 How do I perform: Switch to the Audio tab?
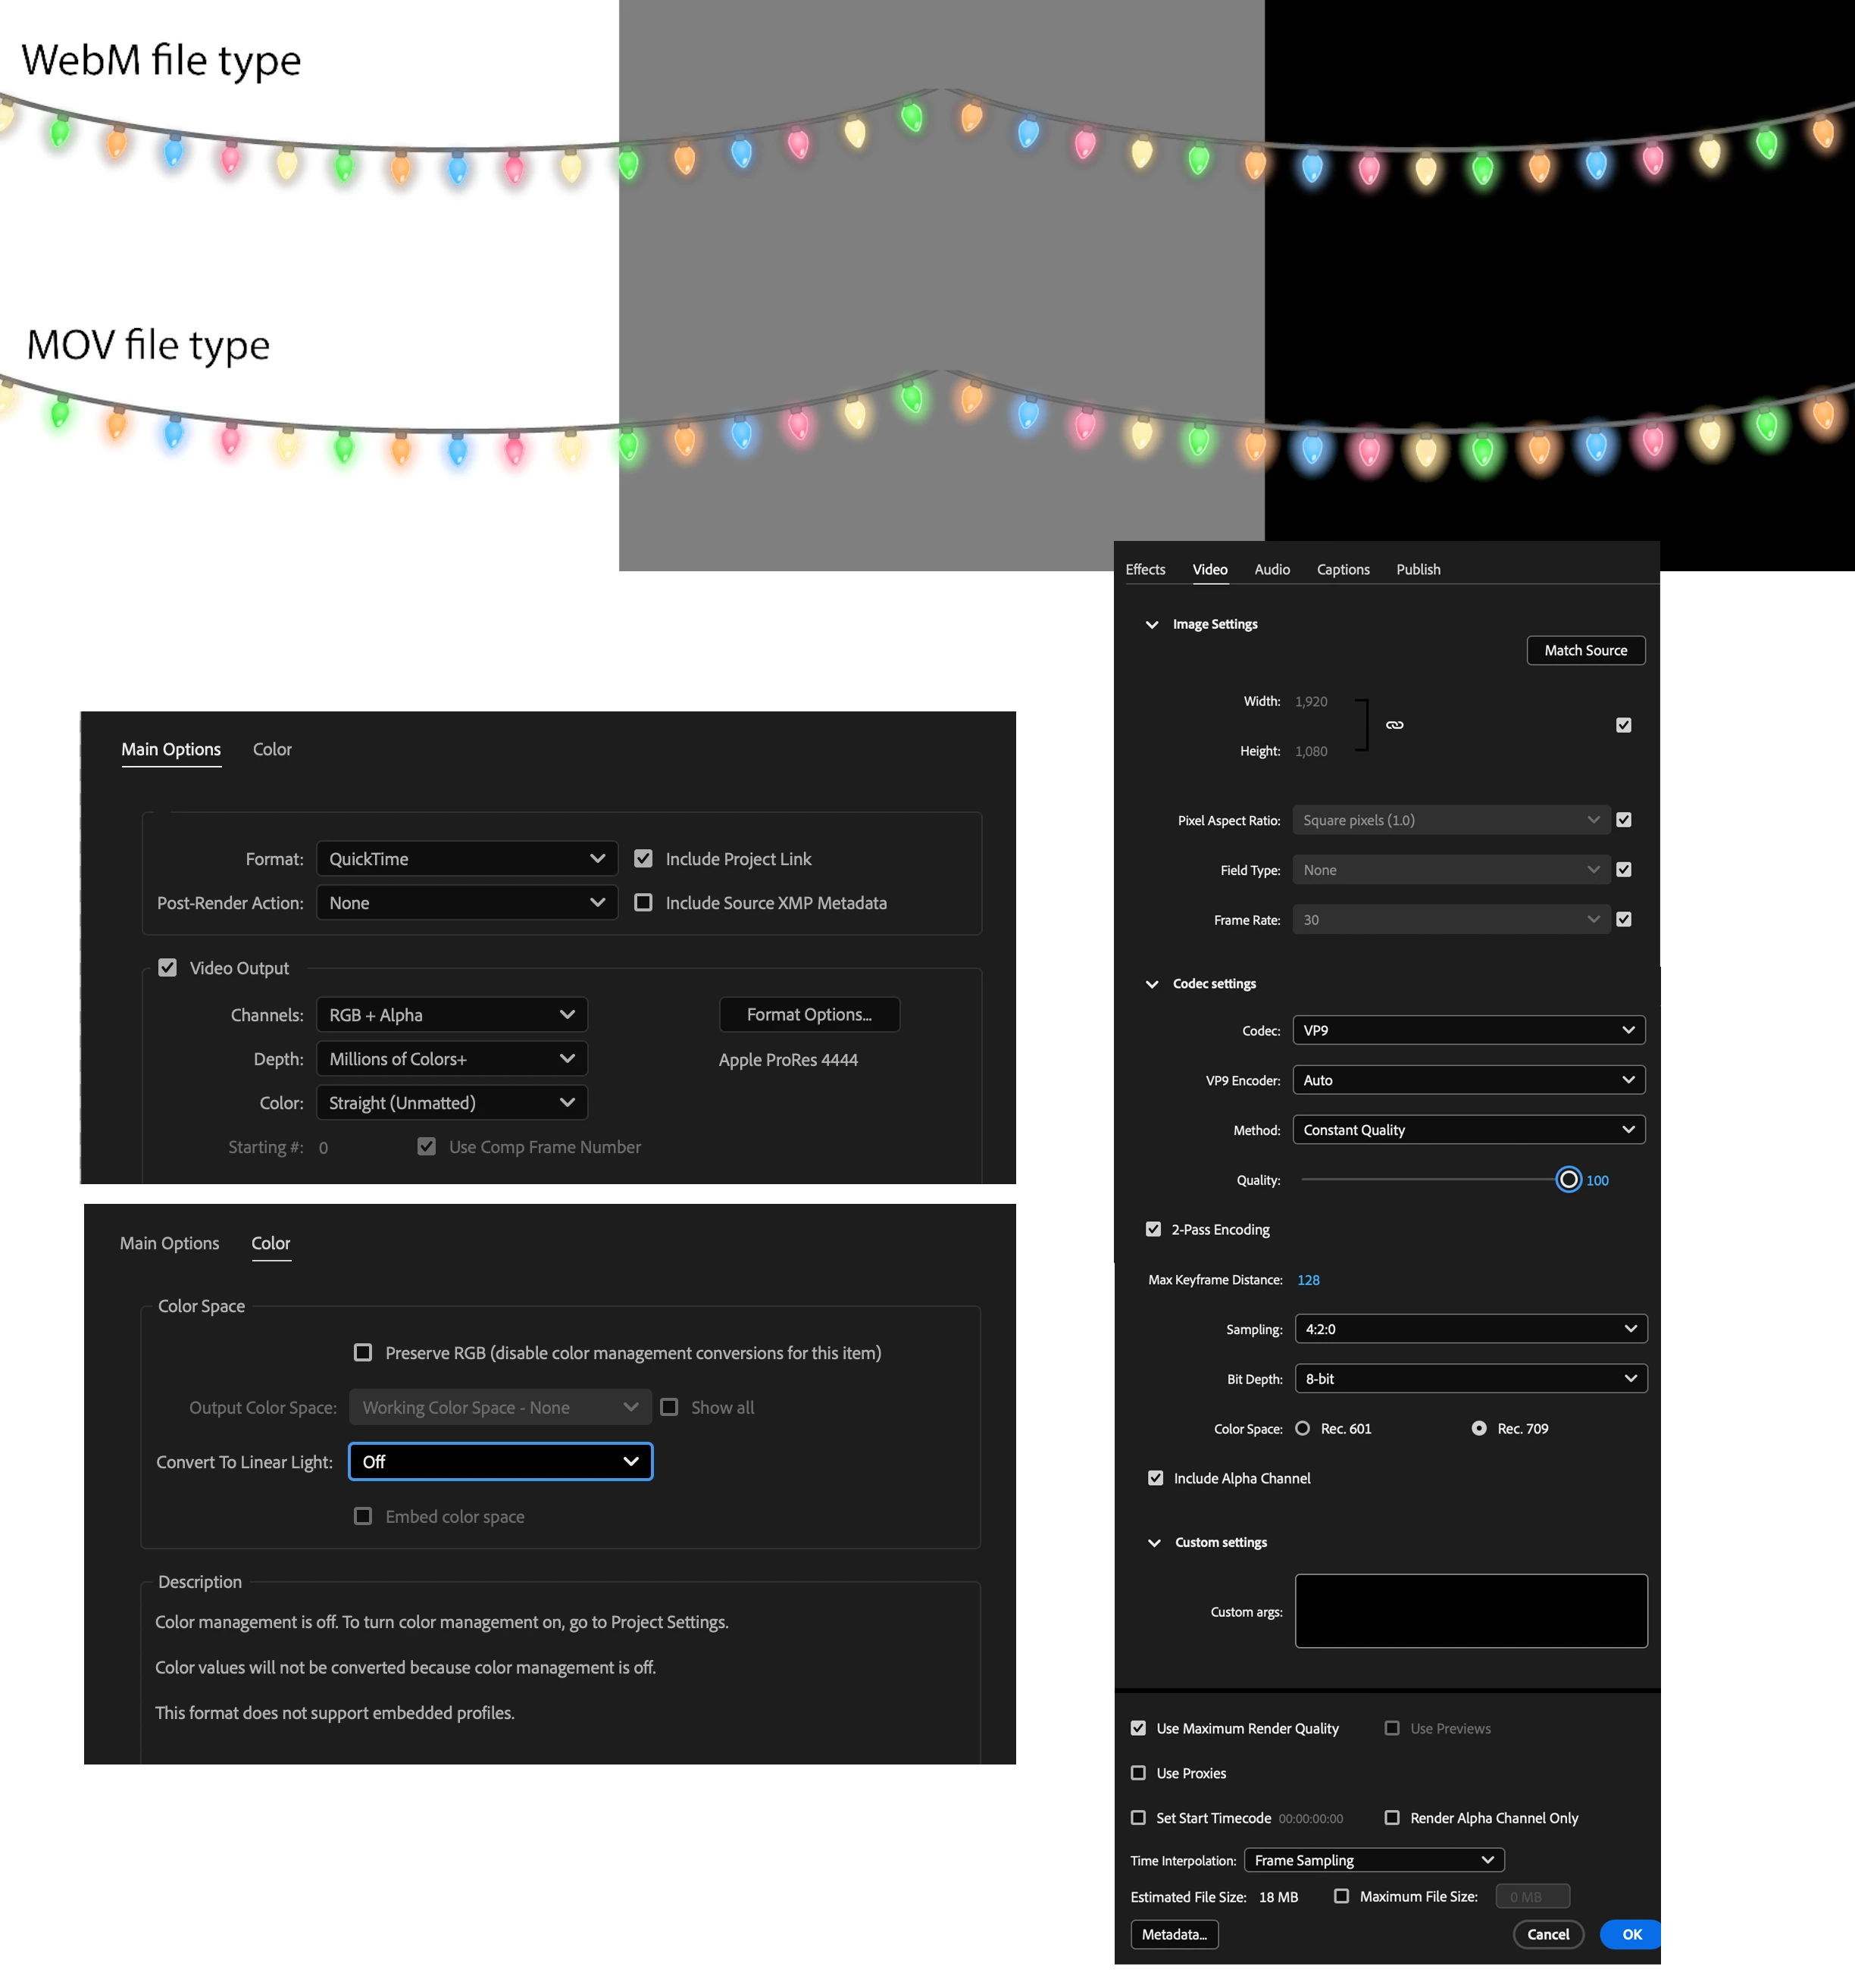pos(1272,569)
